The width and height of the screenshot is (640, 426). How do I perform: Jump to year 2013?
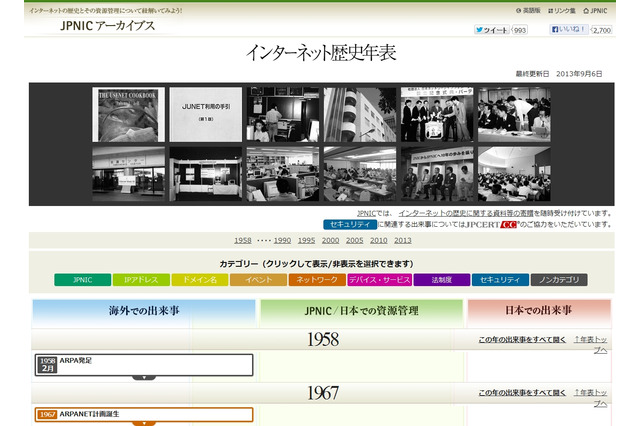402,240
